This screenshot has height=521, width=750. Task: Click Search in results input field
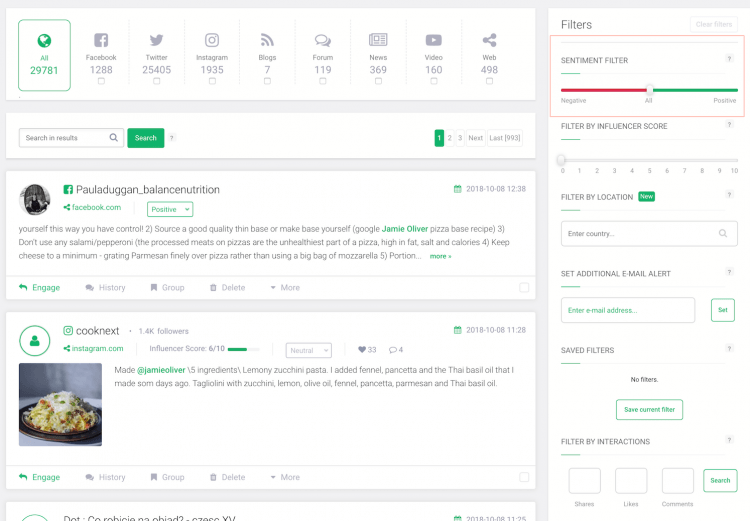(71, 138)
